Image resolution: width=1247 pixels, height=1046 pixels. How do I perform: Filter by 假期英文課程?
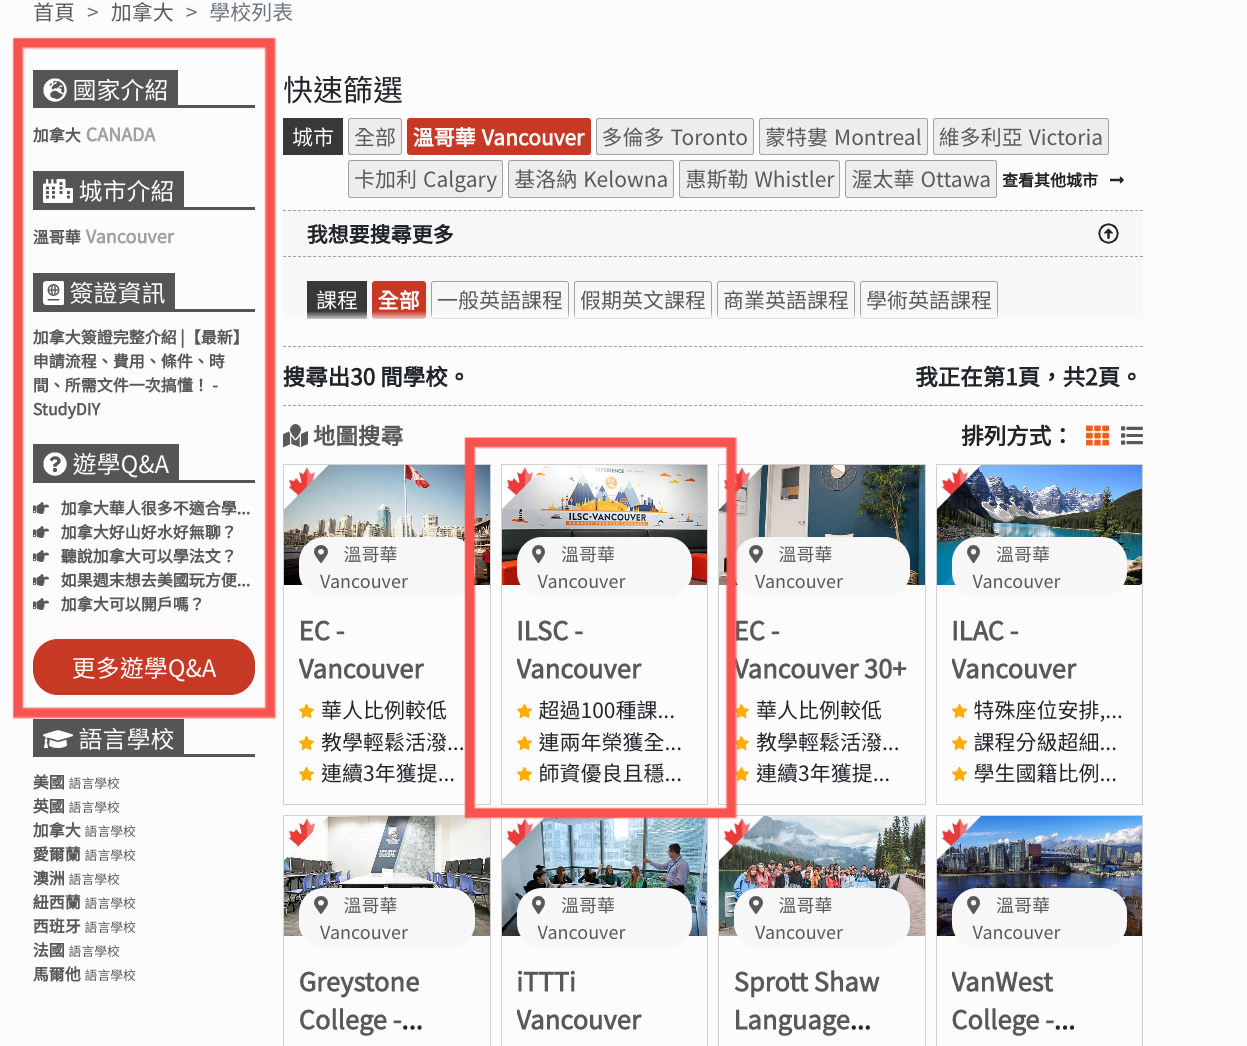643,300
